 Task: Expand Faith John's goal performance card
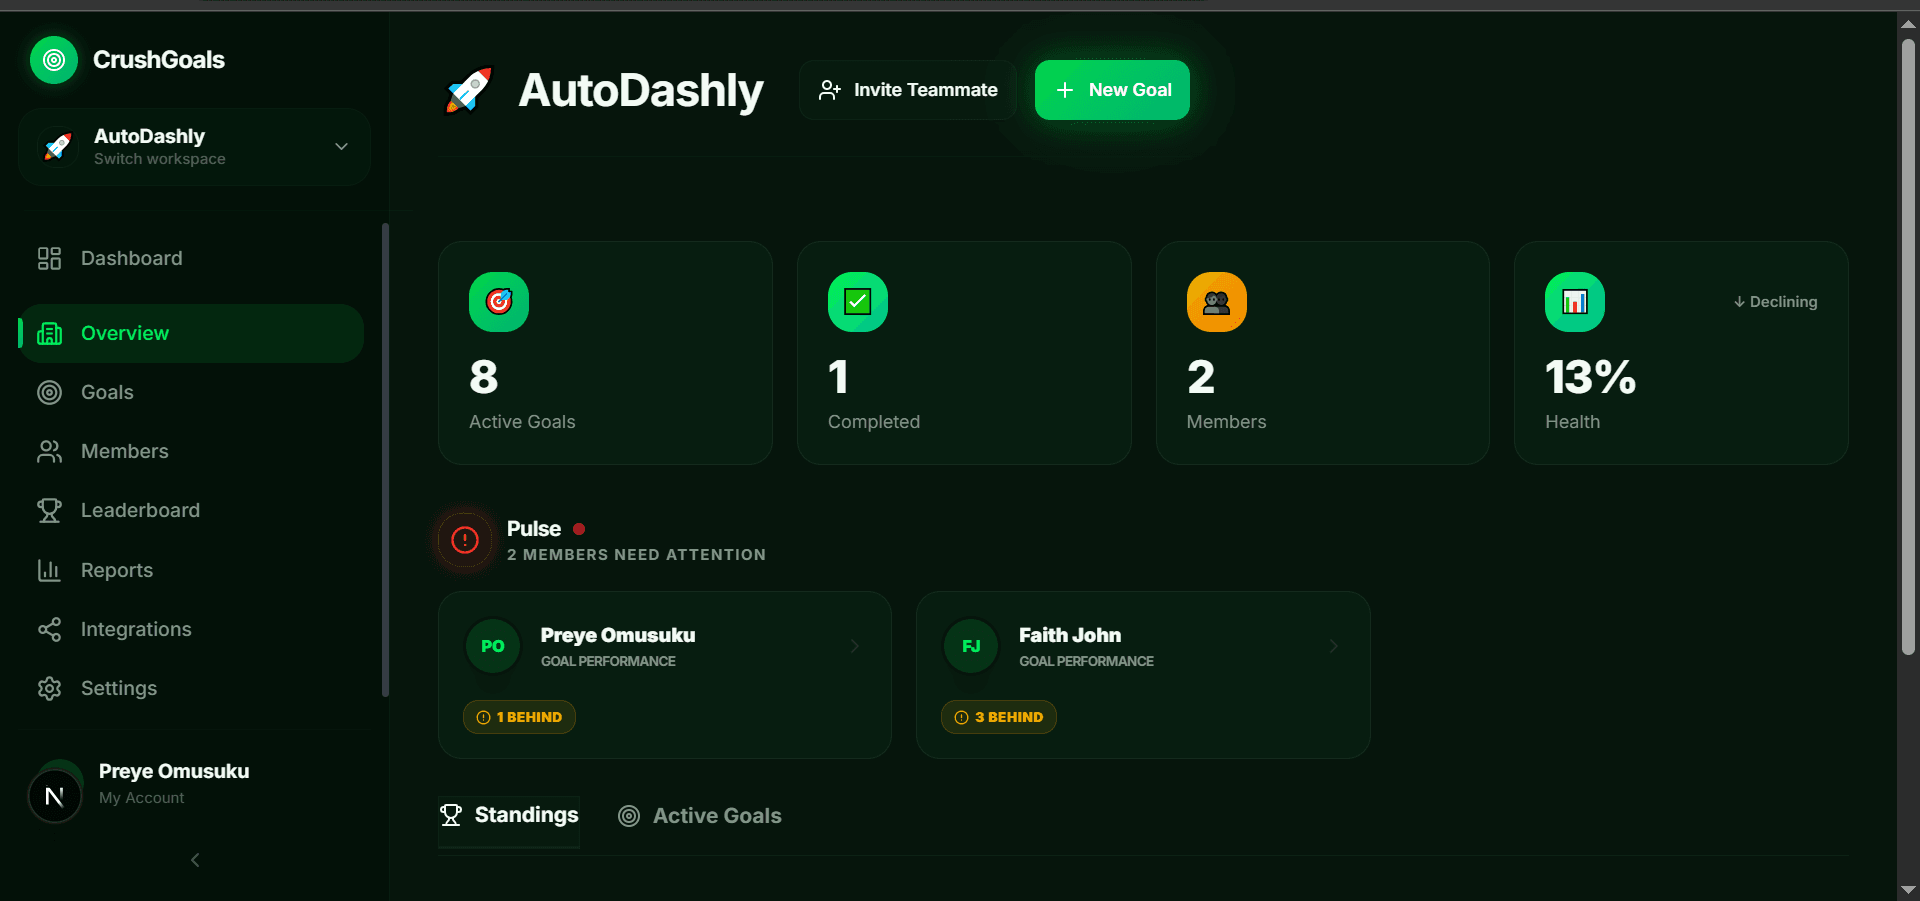click(x=1333, y=646)
